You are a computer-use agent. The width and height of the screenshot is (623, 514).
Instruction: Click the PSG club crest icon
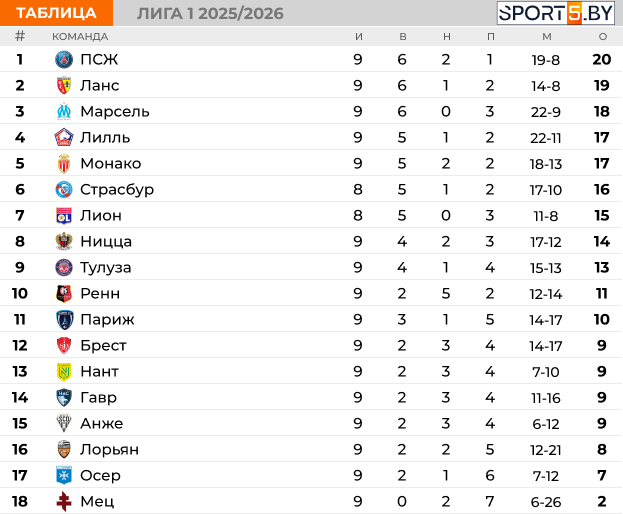64,59
